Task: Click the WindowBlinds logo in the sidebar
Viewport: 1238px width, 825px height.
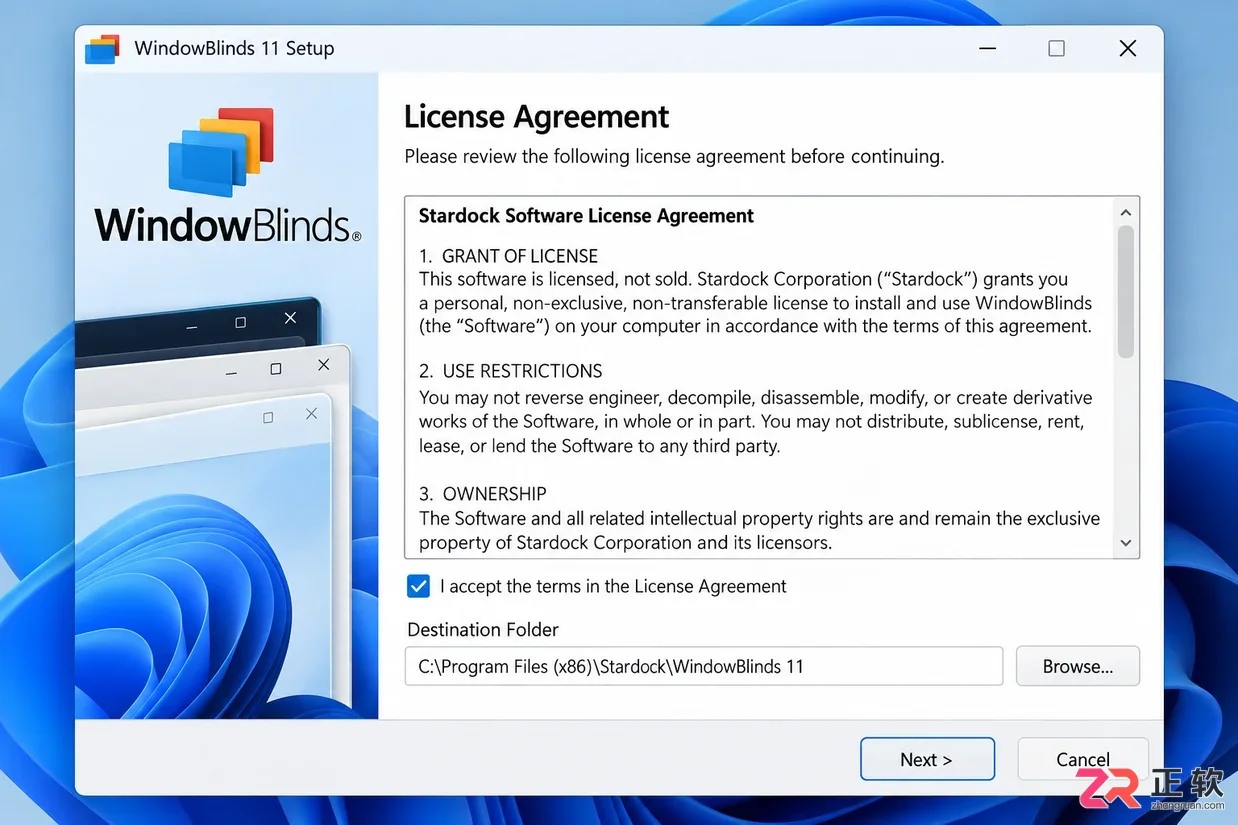Action: pos(227,175)
